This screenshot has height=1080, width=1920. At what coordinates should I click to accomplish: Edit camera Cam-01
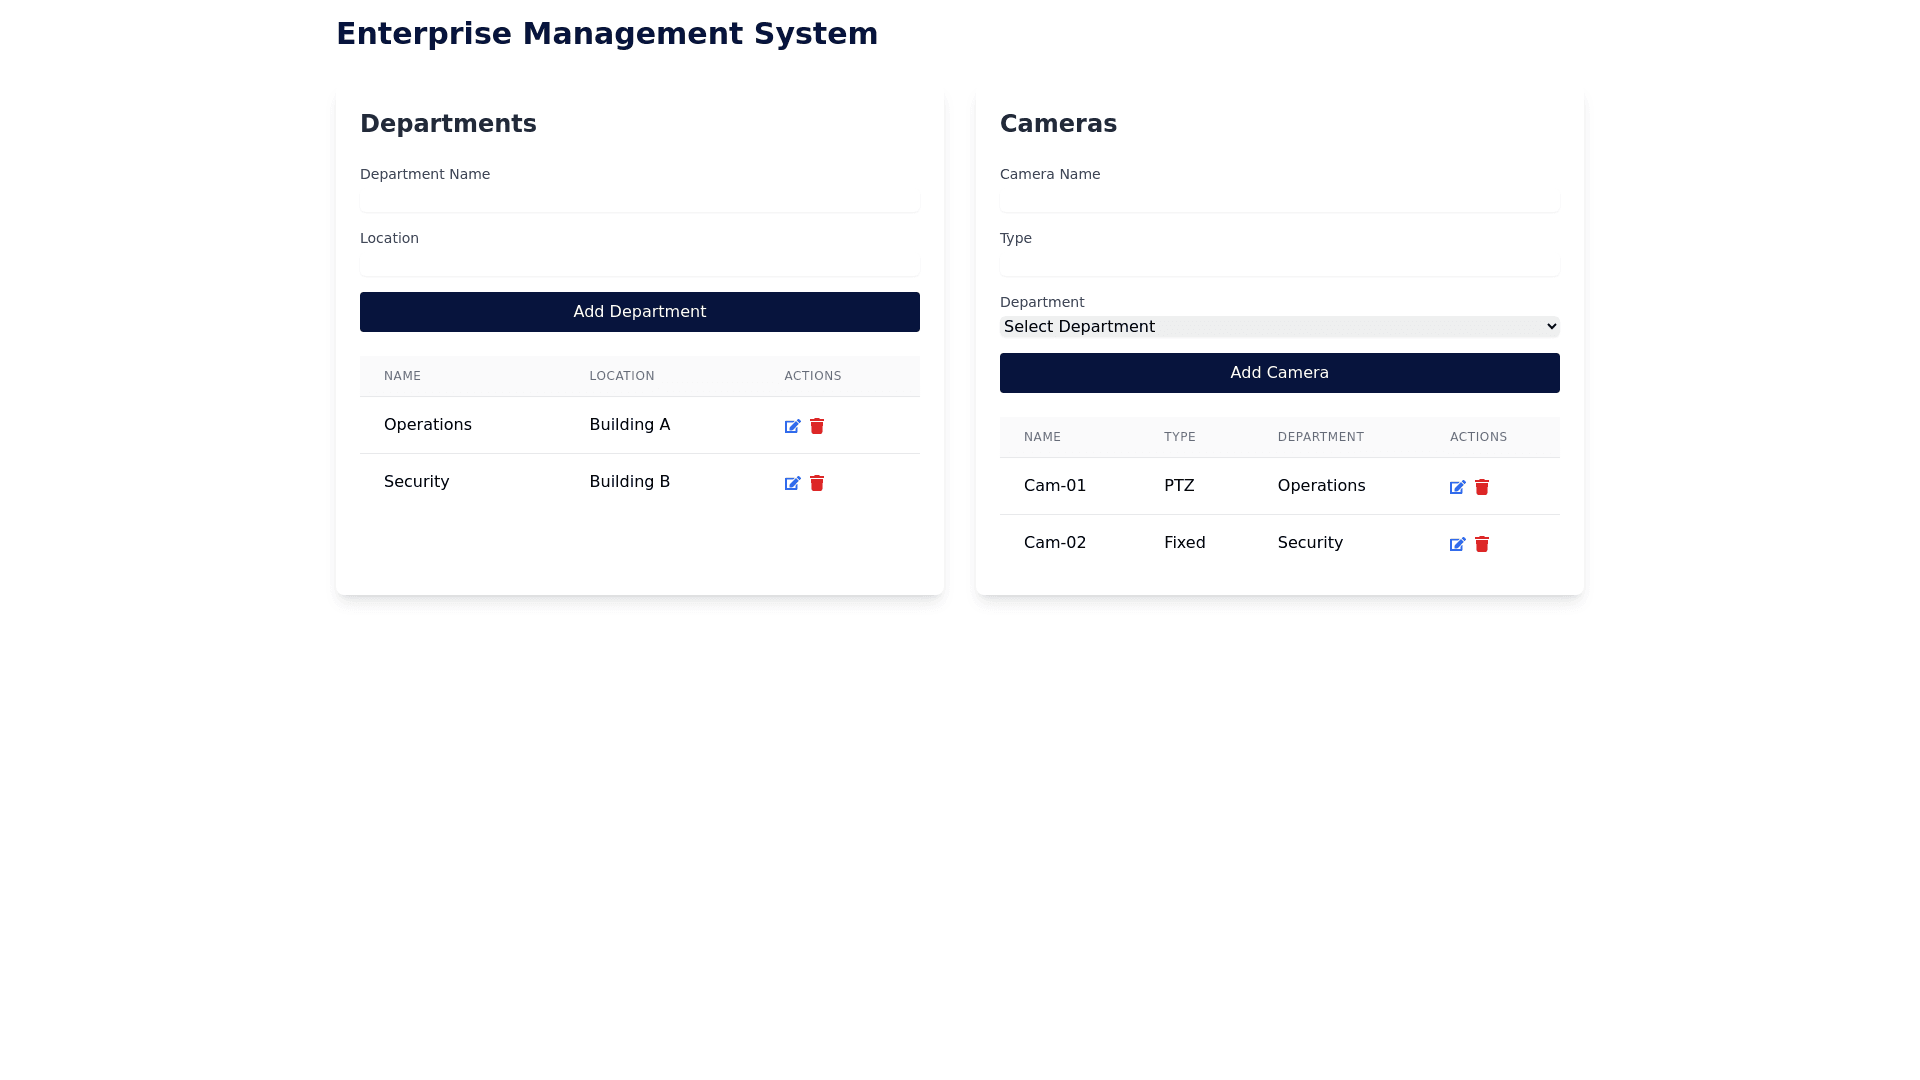pyautogui.click(x=1457, y=487)
